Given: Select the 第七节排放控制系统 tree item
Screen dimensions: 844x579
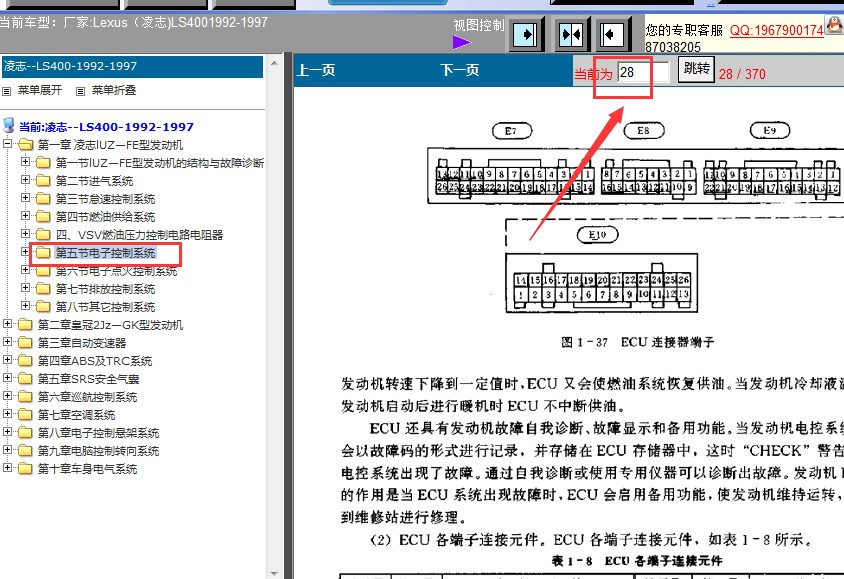Looking at the screenshot, I should coord(106,290).
